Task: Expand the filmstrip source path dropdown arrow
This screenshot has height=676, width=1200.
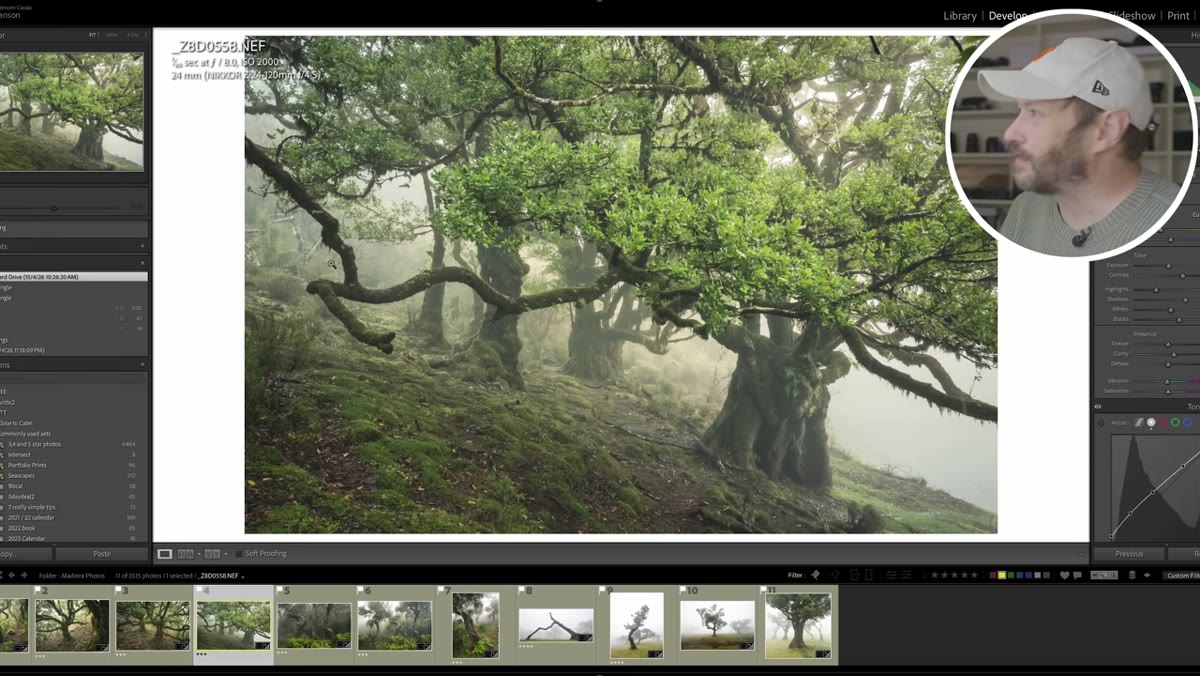Action: pos(242,576)
